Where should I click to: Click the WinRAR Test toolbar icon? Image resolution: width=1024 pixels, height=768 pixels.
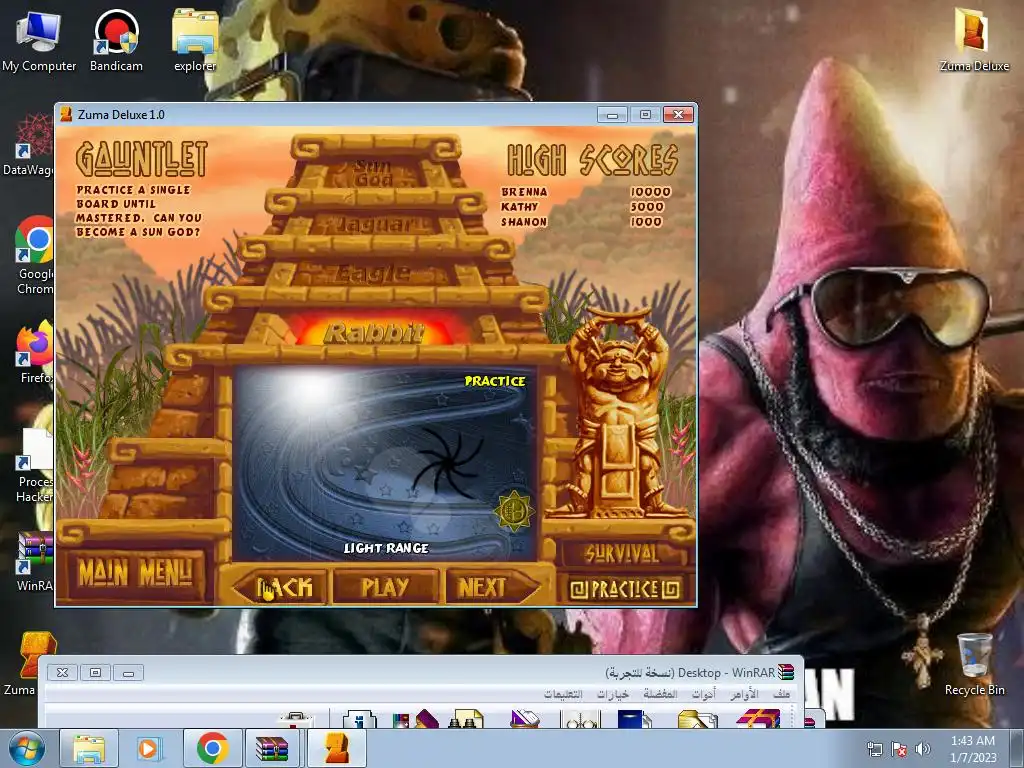(x=634, y=719)
